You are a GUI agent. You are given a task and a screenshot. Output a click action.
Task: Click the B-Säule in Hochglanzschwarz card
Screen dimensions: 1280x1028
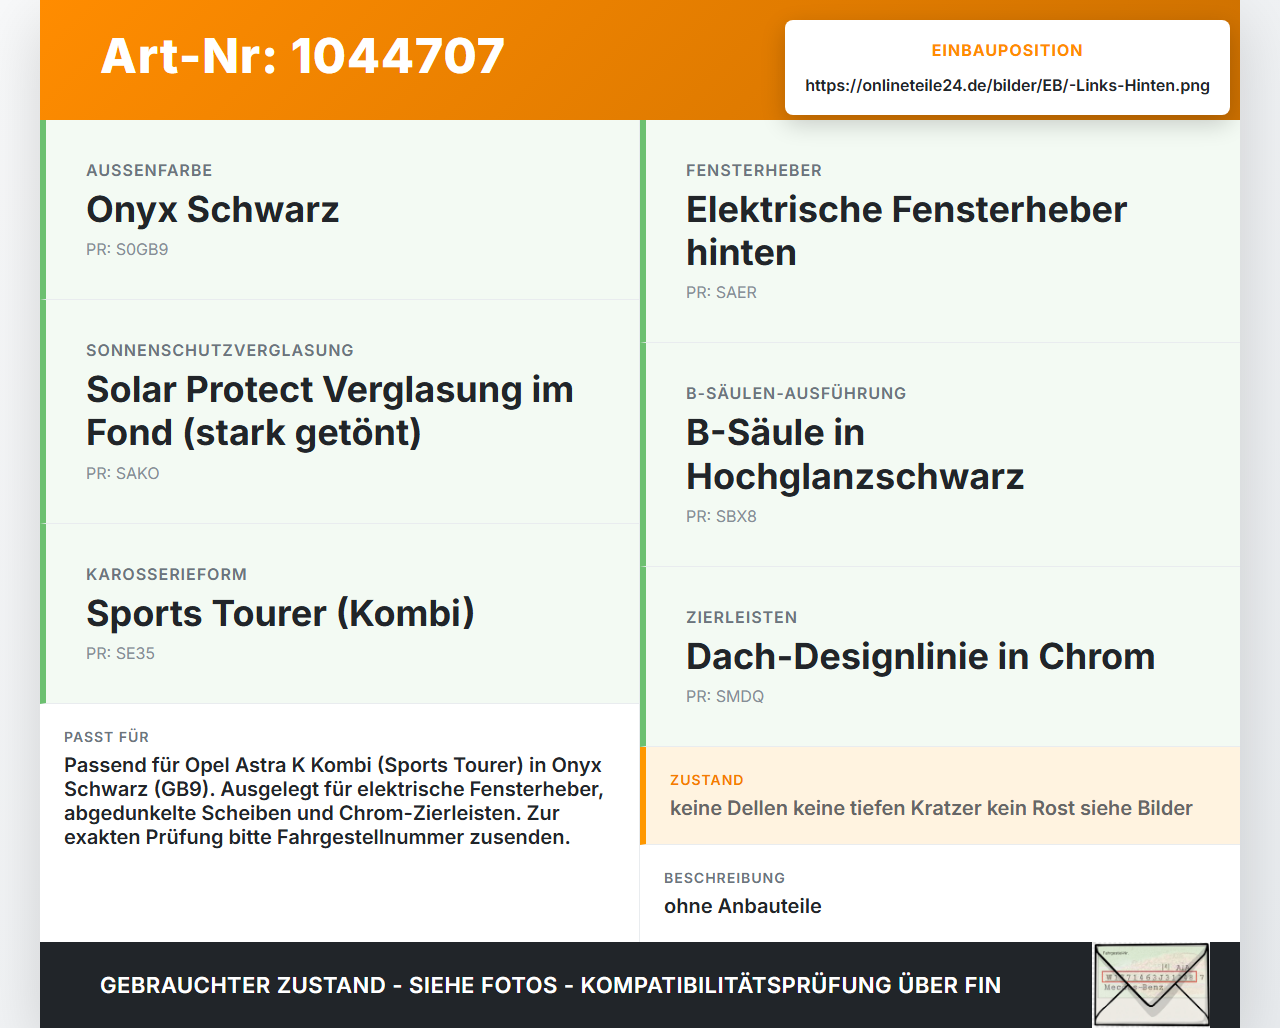coord(940,455)
